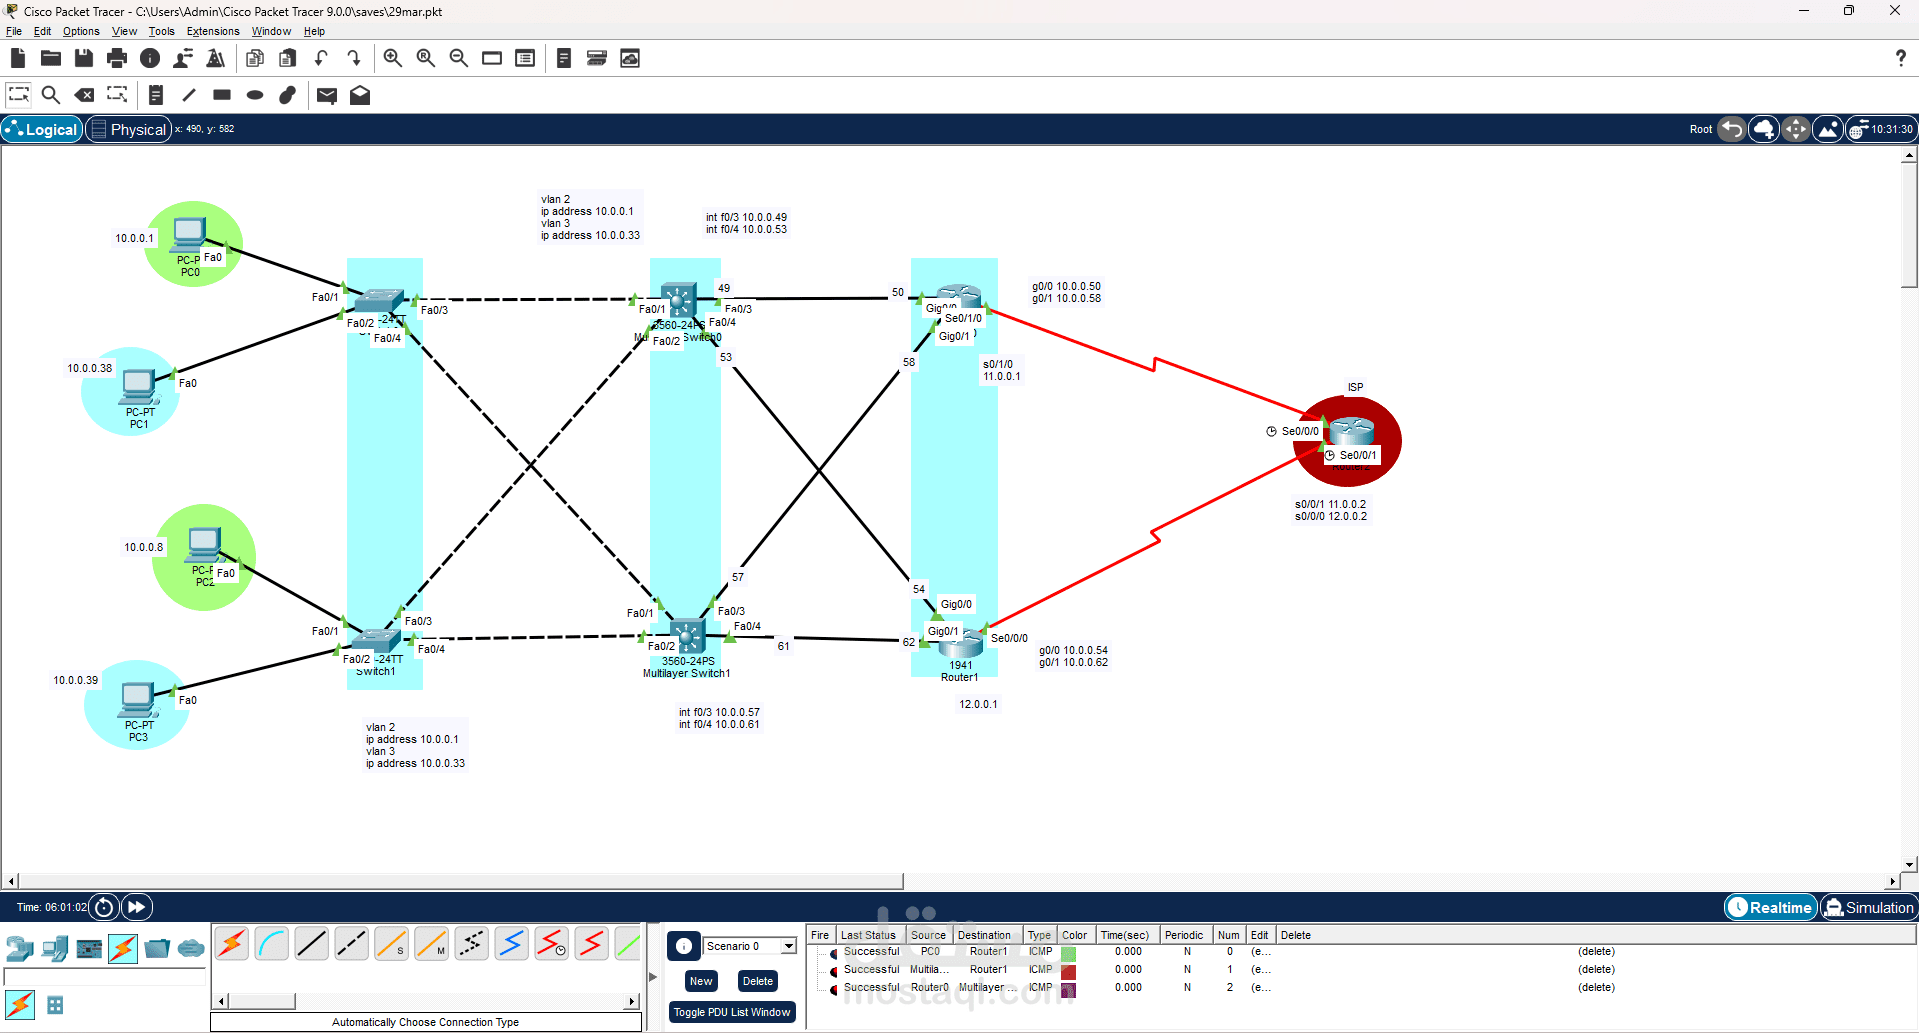Pick the Inspect magnifier tool
This screenshot has width=1919, height=1033.
click(x=51, y=95)
